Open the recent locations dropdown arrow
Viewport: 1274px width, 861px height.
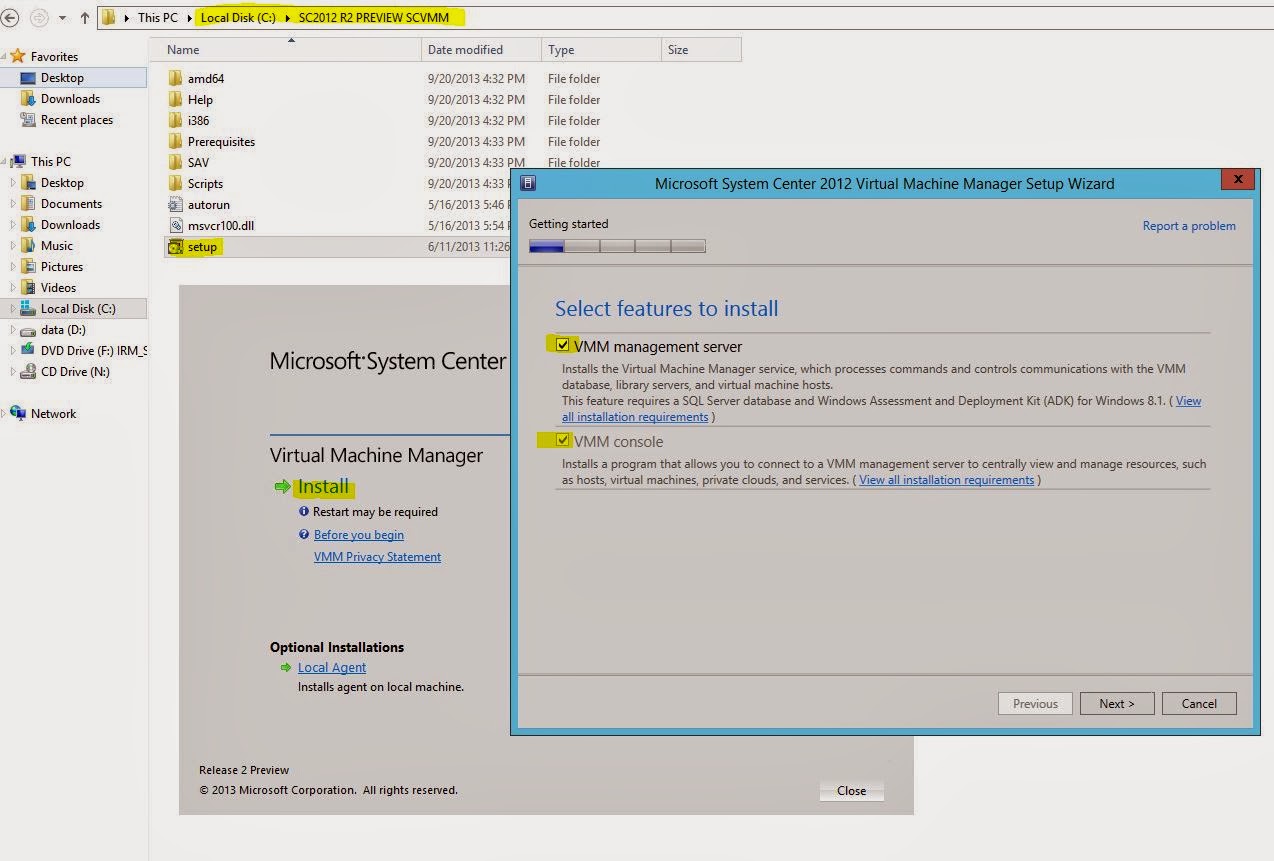pos(61,18)
